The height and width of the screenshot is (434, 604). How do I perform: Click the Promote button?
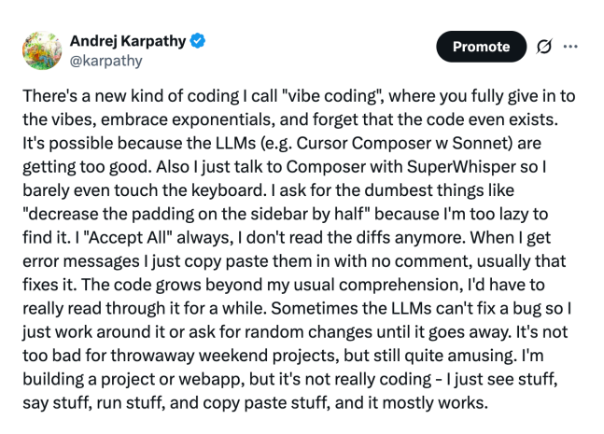481,47
